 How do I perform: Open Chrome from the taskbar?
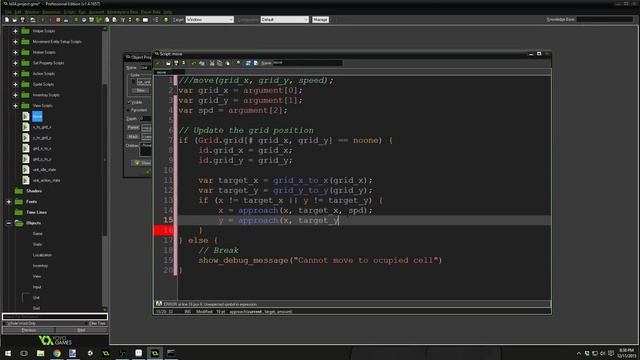pyautogui.click(x=57, y=353)
